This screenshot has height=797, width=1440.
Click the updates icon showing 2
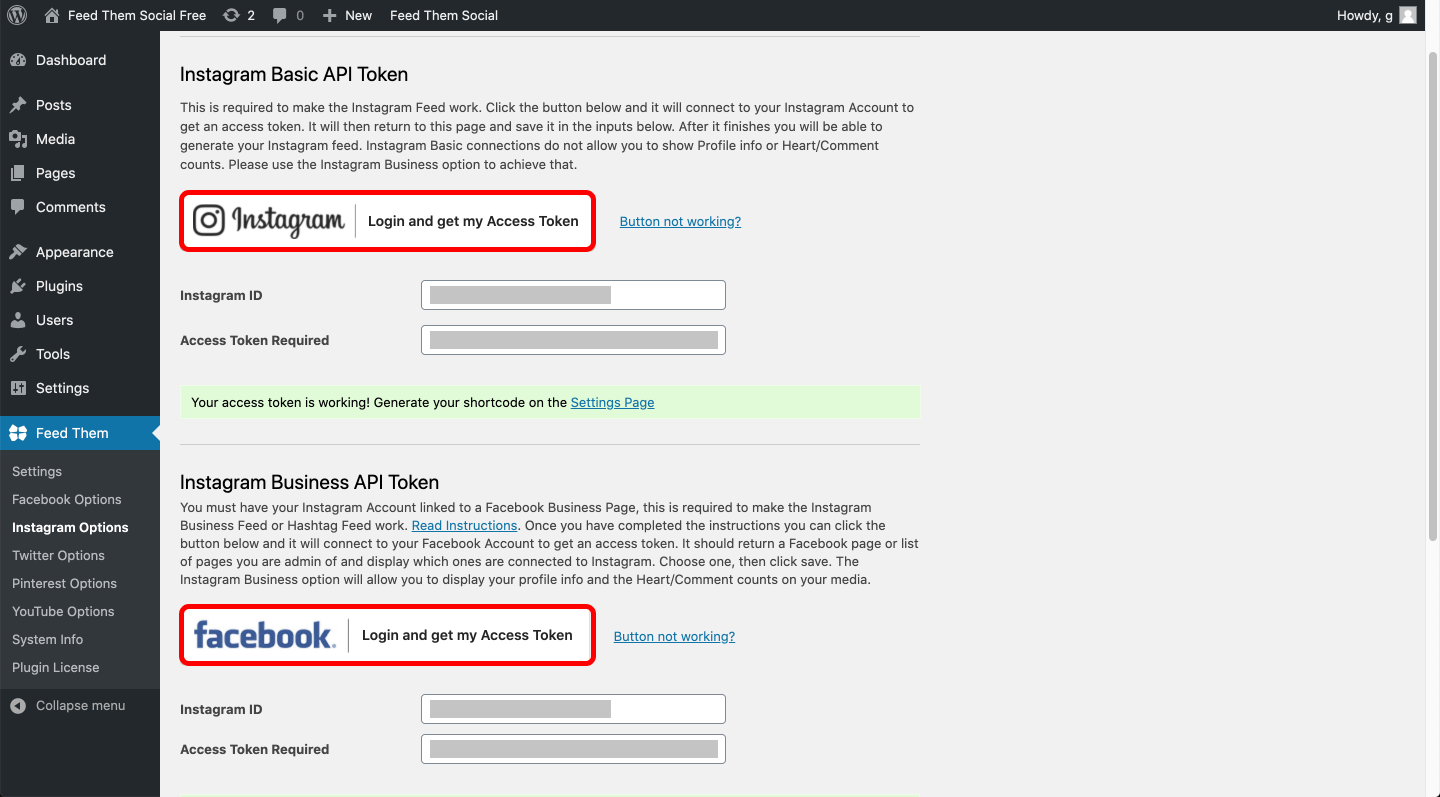231,15
